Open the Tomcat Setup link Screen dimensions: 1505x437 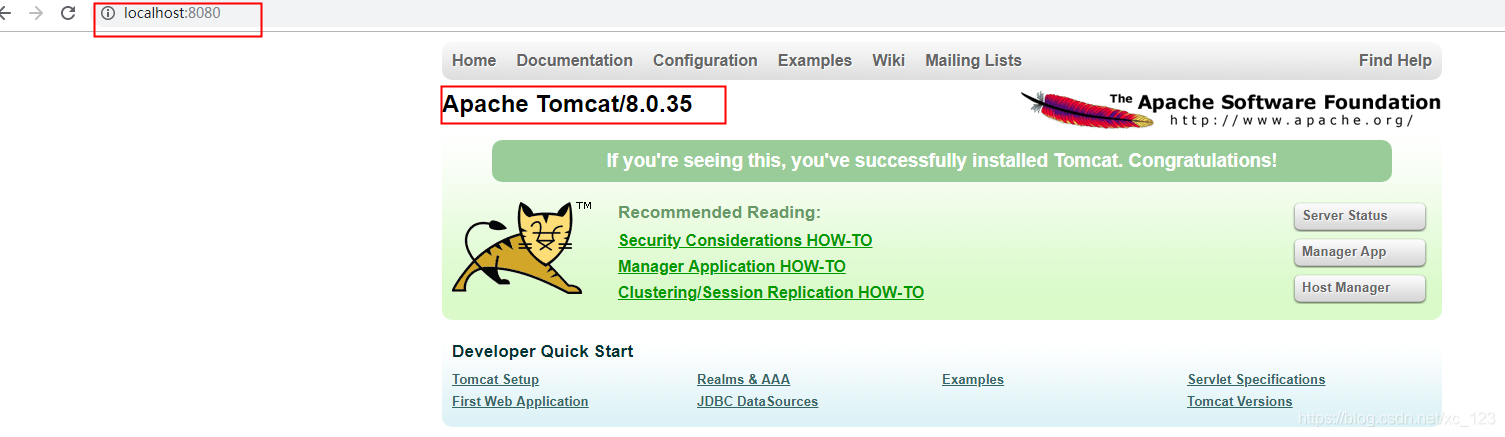click(495, 379)
